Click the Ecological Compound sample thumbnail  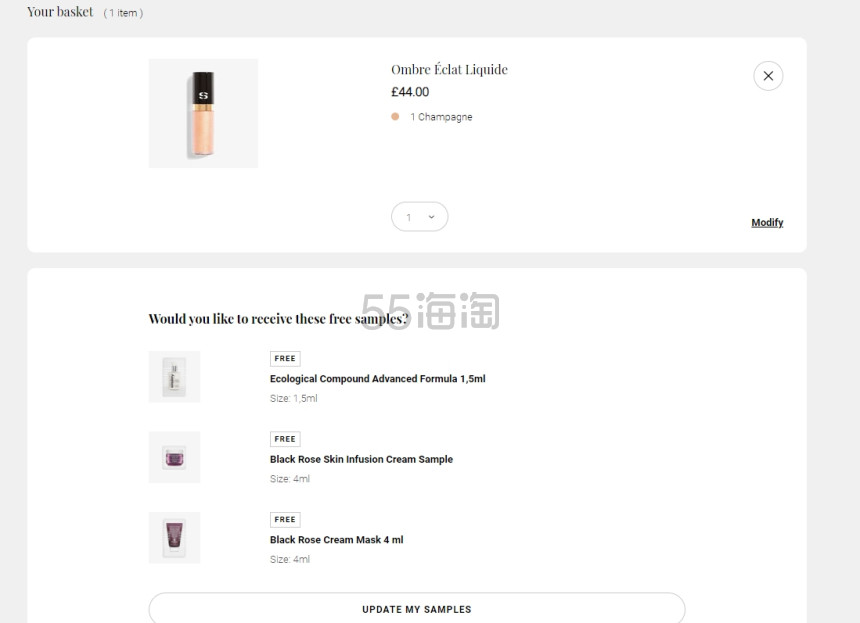tap(174, 376)
